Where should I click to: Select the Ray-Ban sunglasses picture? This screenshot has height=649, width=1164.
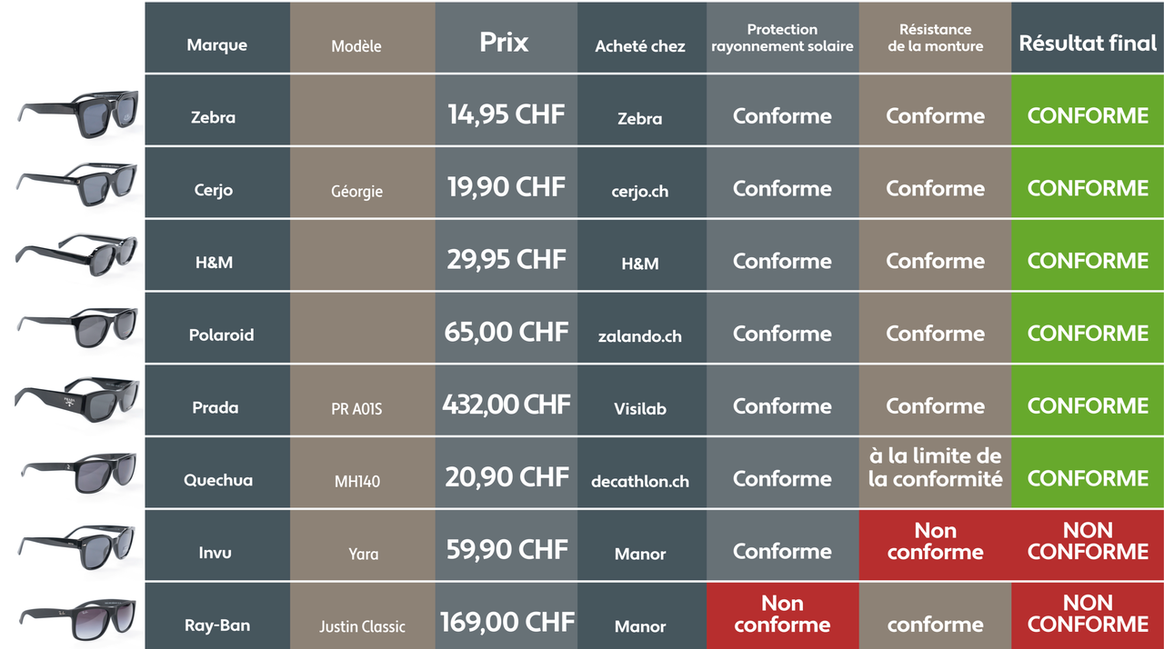78,619
